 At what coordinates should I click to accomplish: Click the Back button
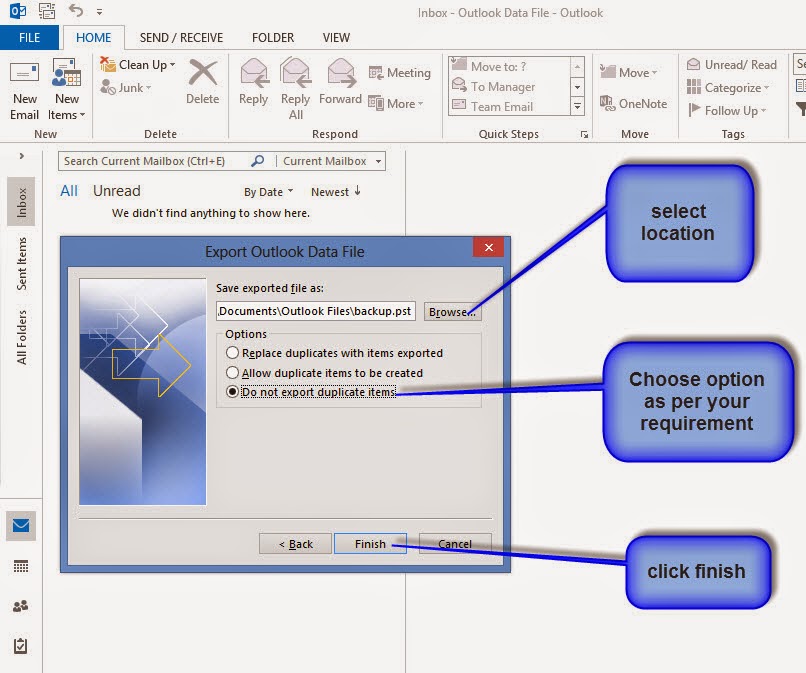pos(296,543)
